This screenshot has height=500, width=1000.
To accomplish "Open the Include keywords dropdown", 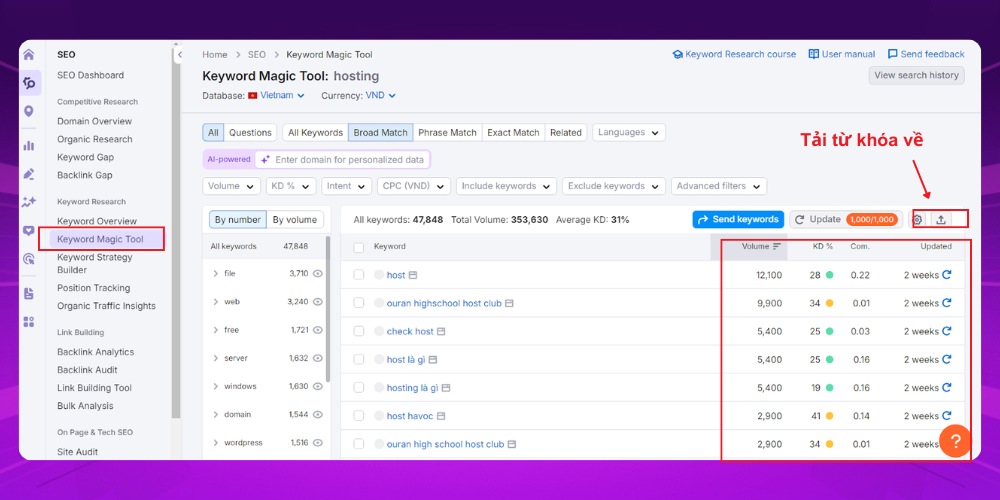I will 506,186.
